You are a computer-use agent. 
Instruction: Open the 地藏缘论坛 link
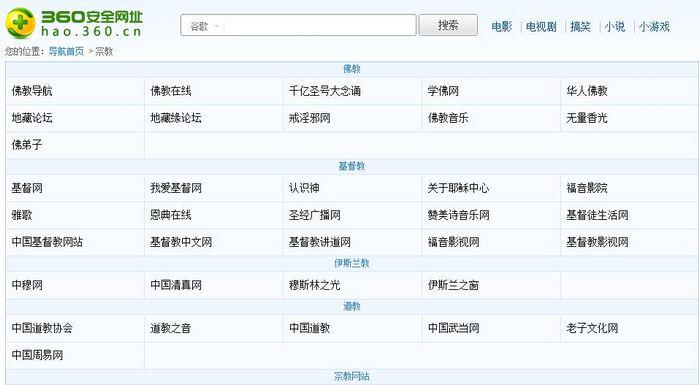click(x=175, y=118)
